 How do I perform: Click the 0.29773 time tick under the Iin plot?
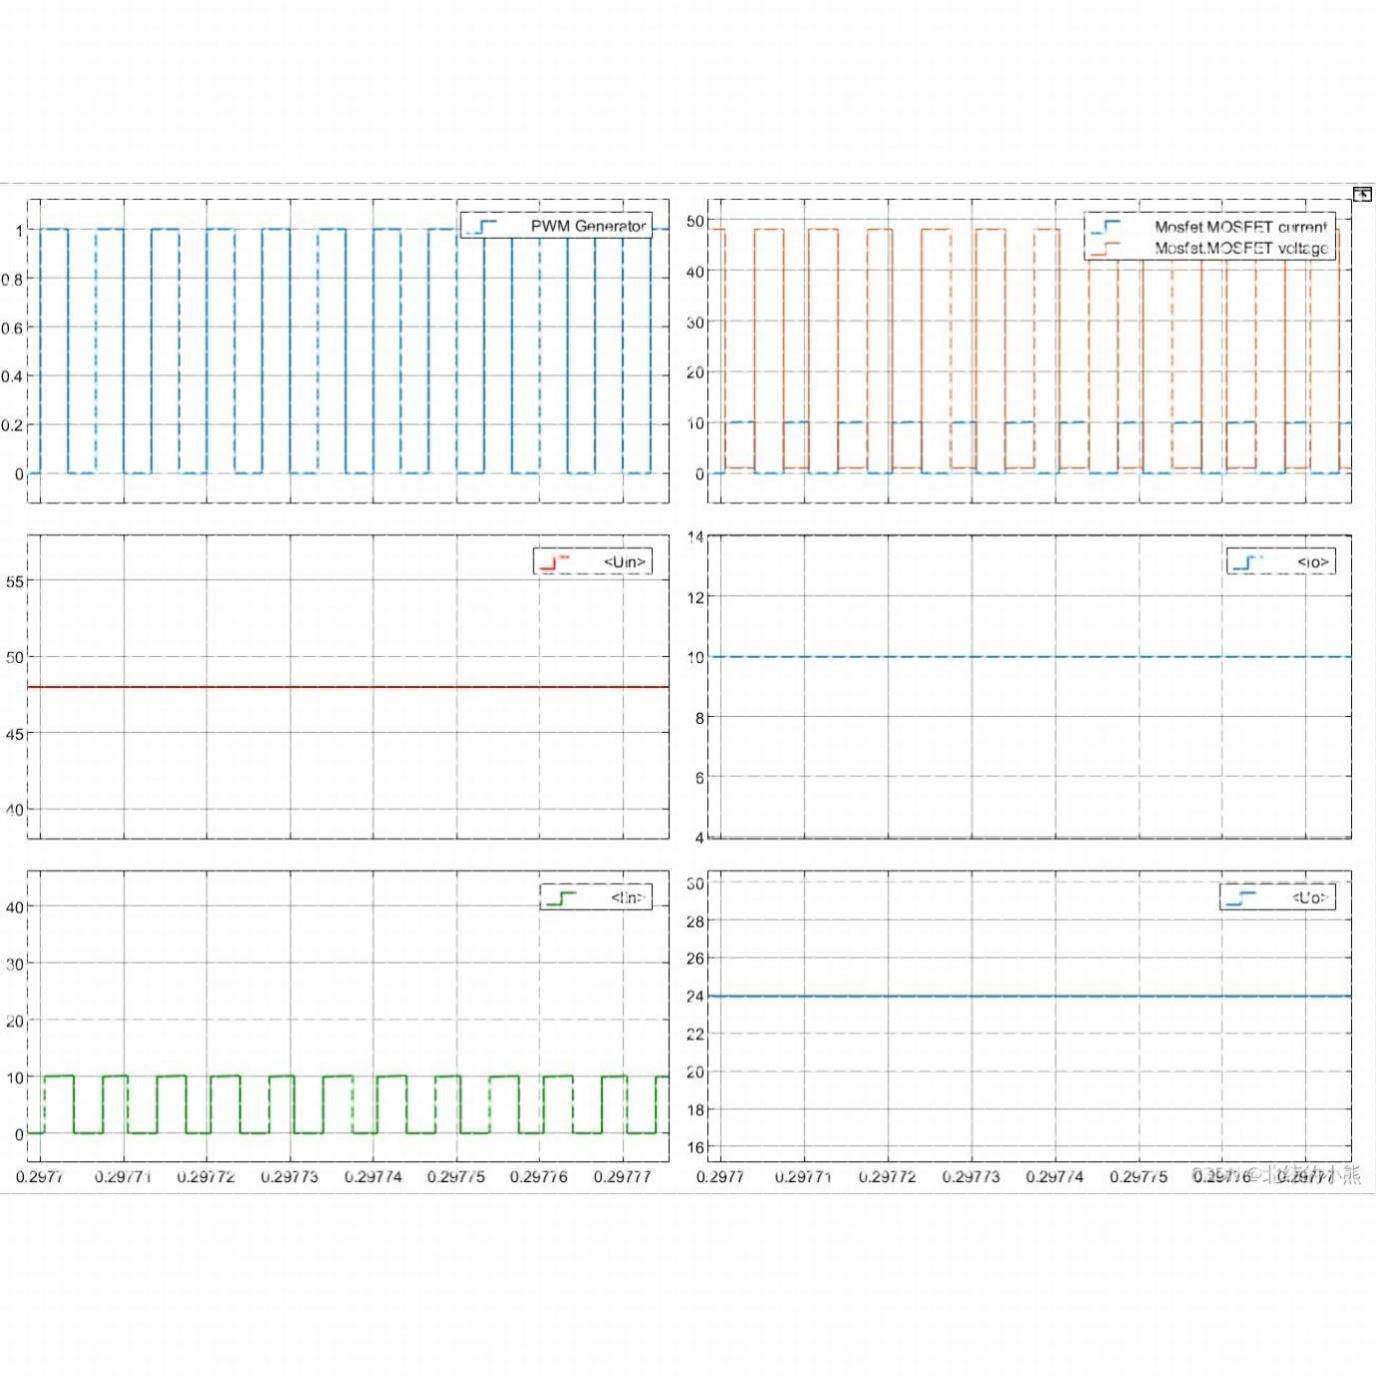point(290,1177)
